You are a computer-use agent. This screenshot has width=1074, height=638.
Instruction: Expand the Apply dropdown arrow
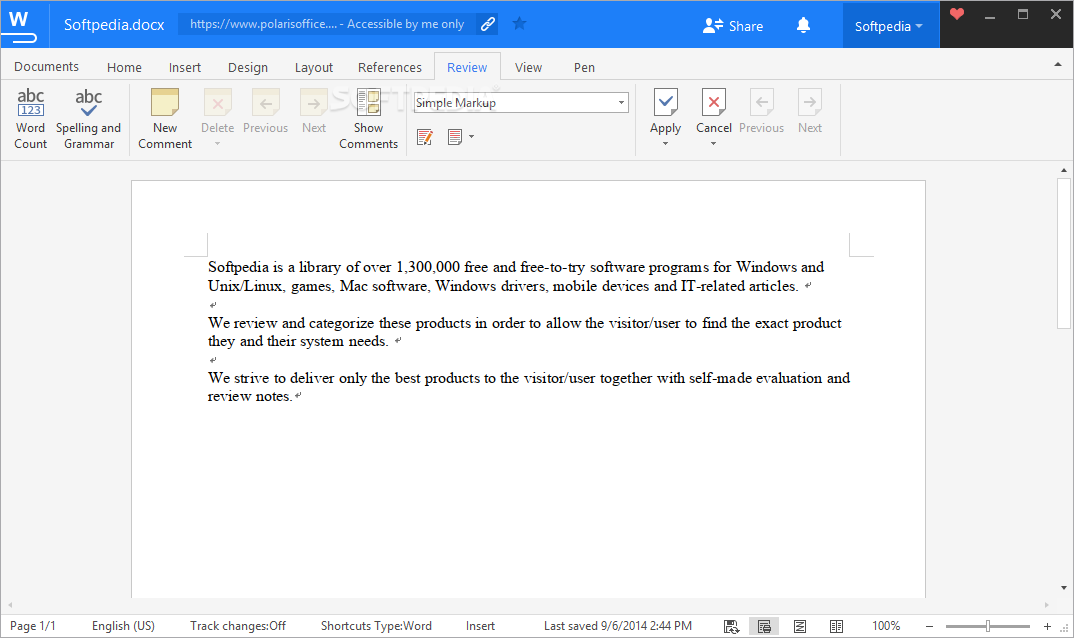coord(665,143)
